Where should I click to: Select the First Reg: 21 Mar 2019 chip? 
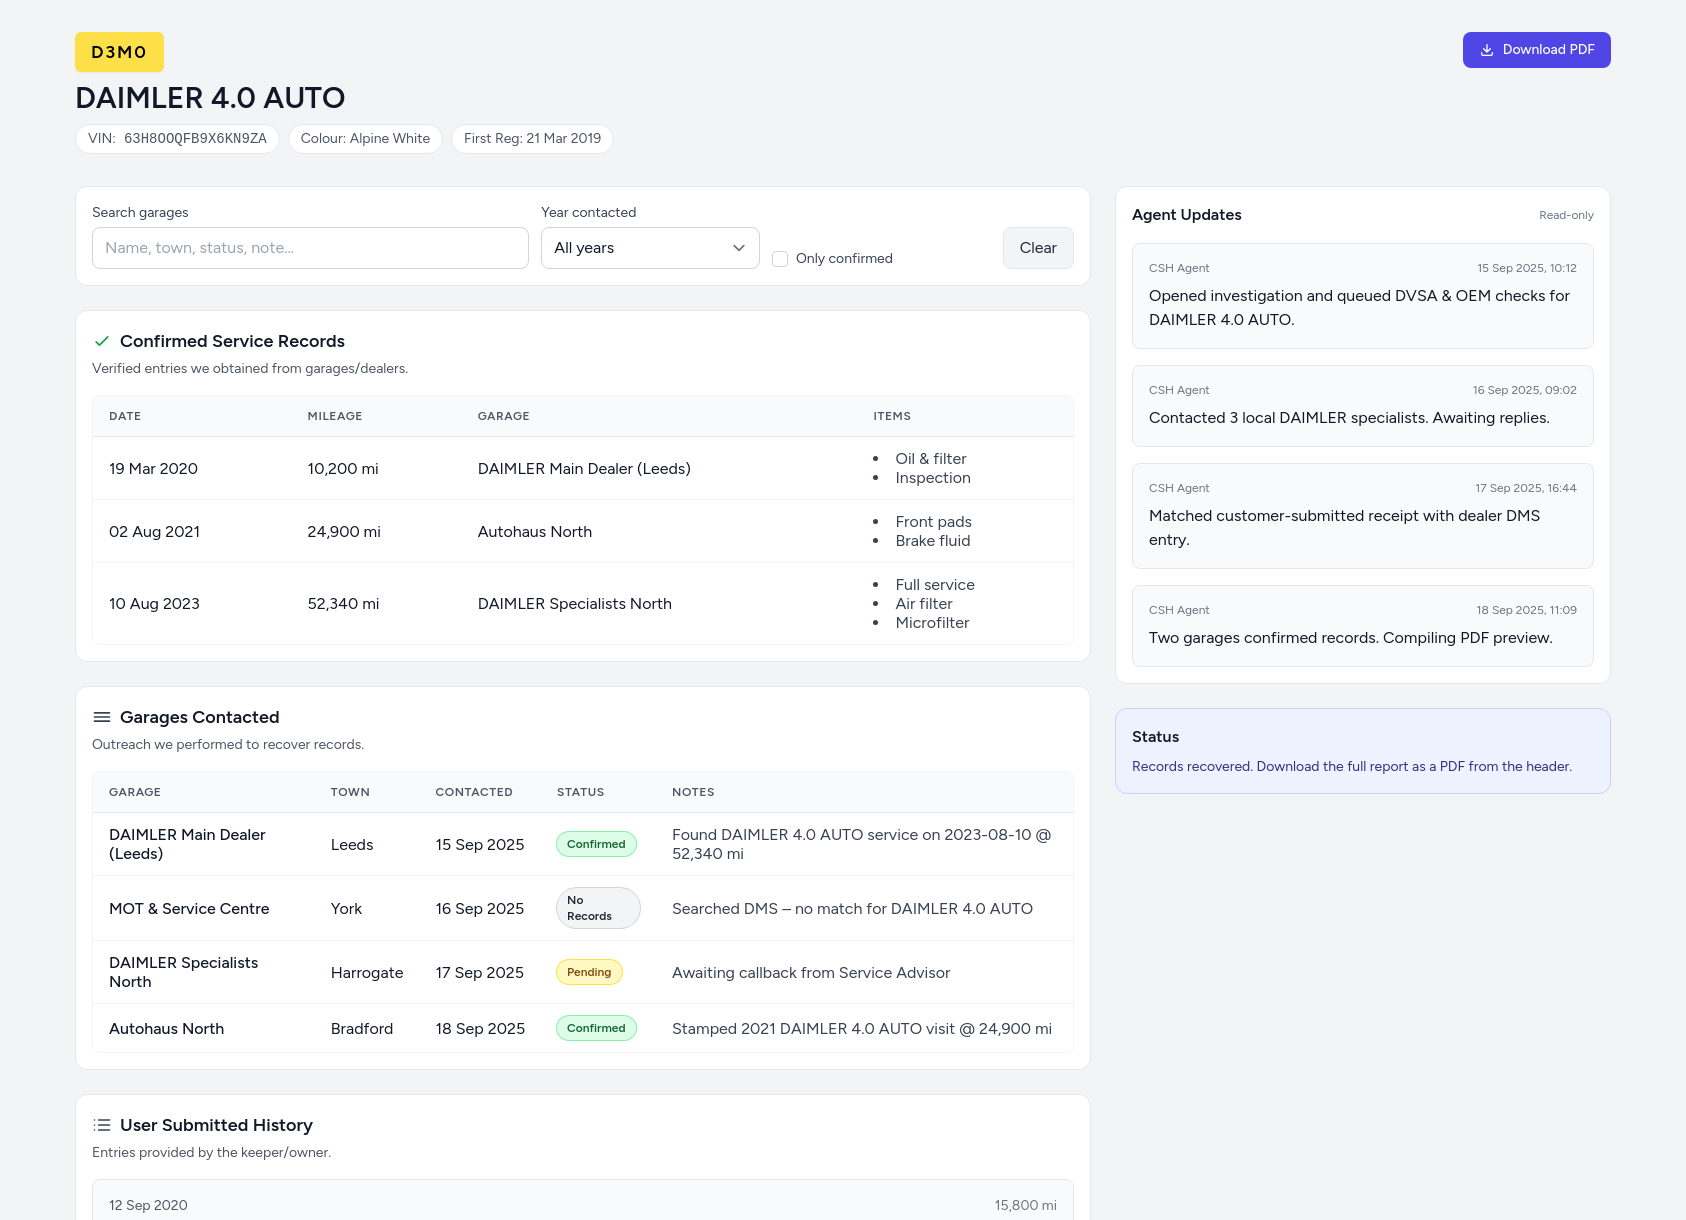pyautogui.click(x=532, y=139)
